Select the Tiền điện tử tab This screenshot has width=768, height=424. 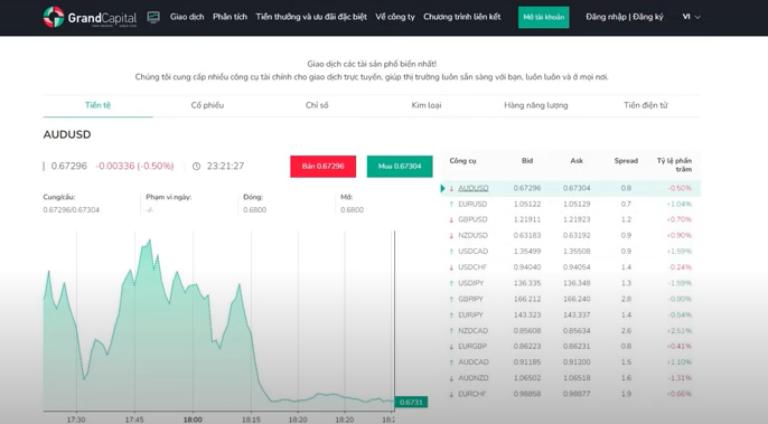[645, 105]
